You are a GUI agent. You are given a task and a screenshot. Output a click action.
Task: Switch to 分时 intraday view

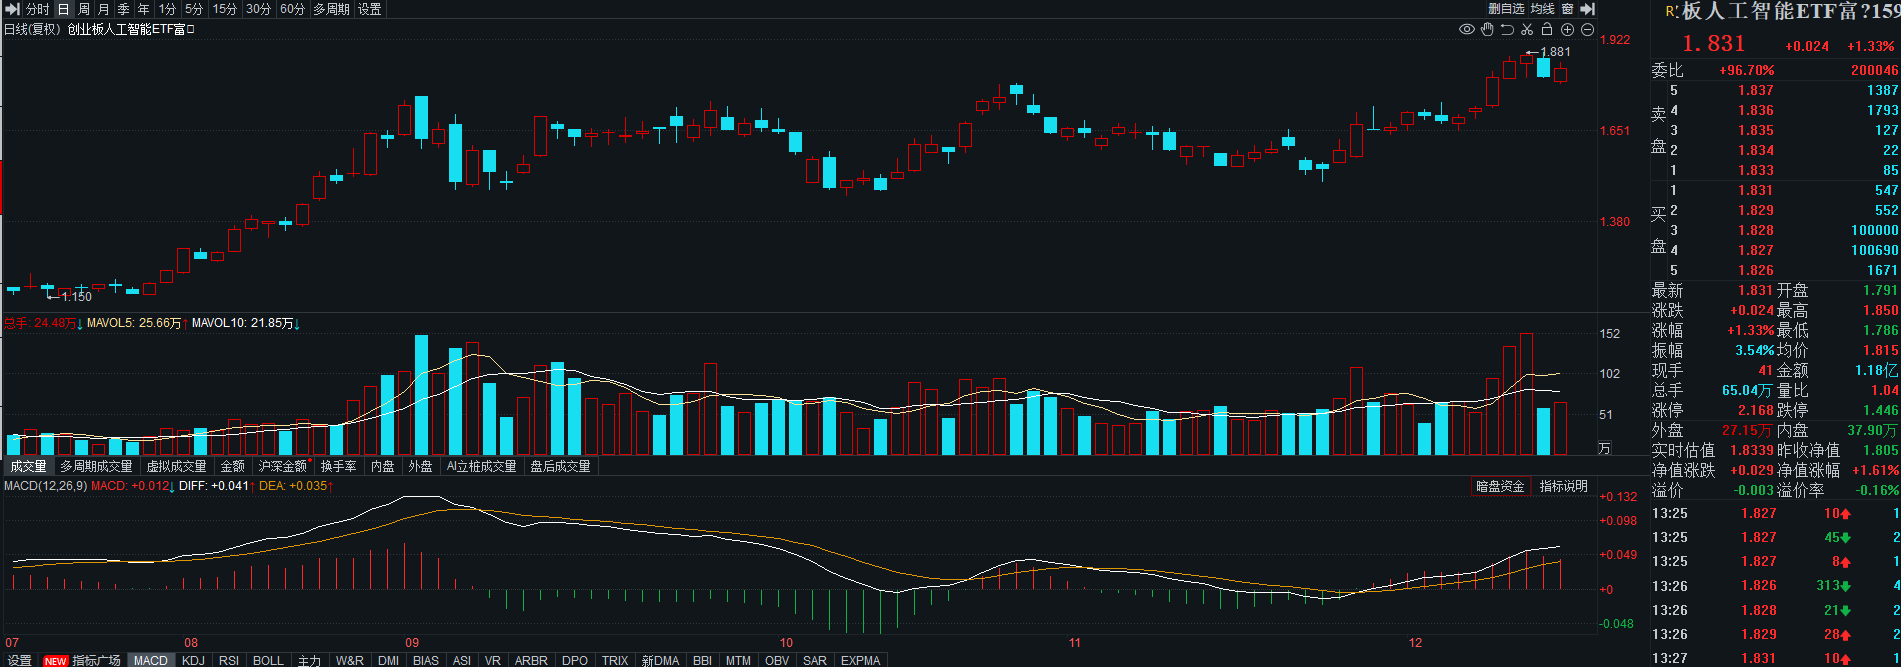pos(38,9)
